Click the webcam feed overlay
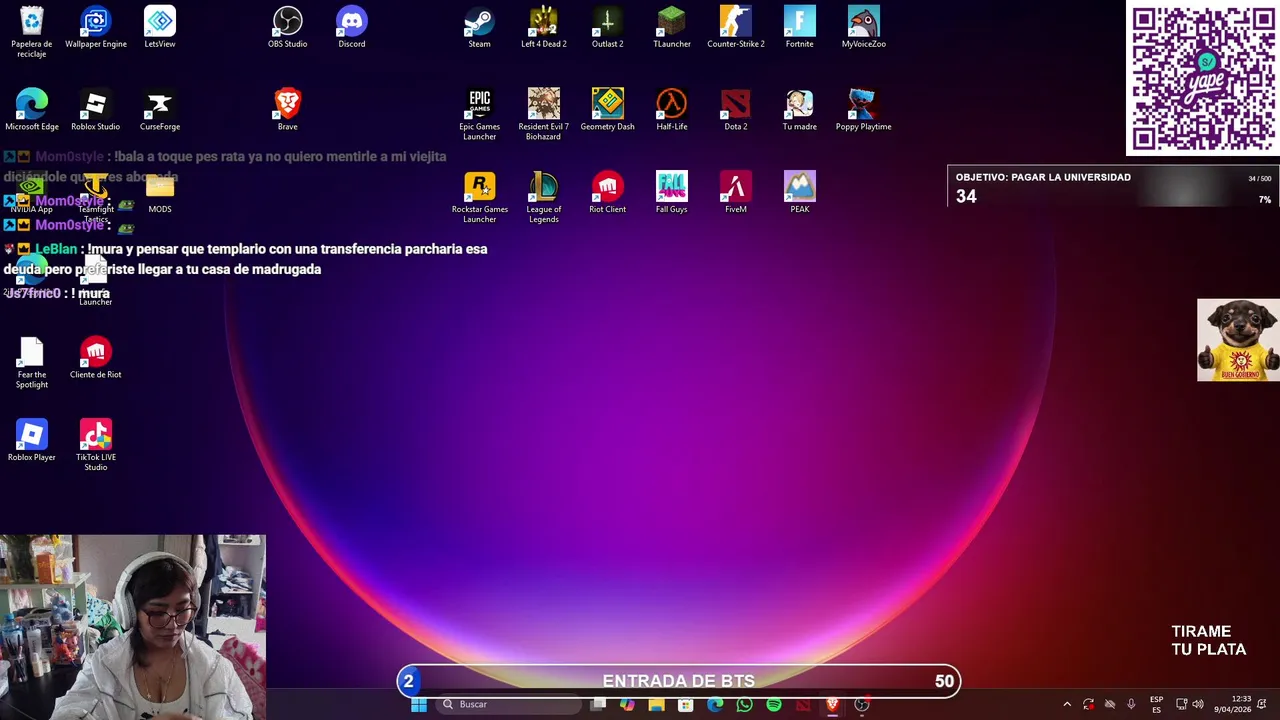Image resolution: width=1280 pixels, height=720 pixels. [133, 627]
